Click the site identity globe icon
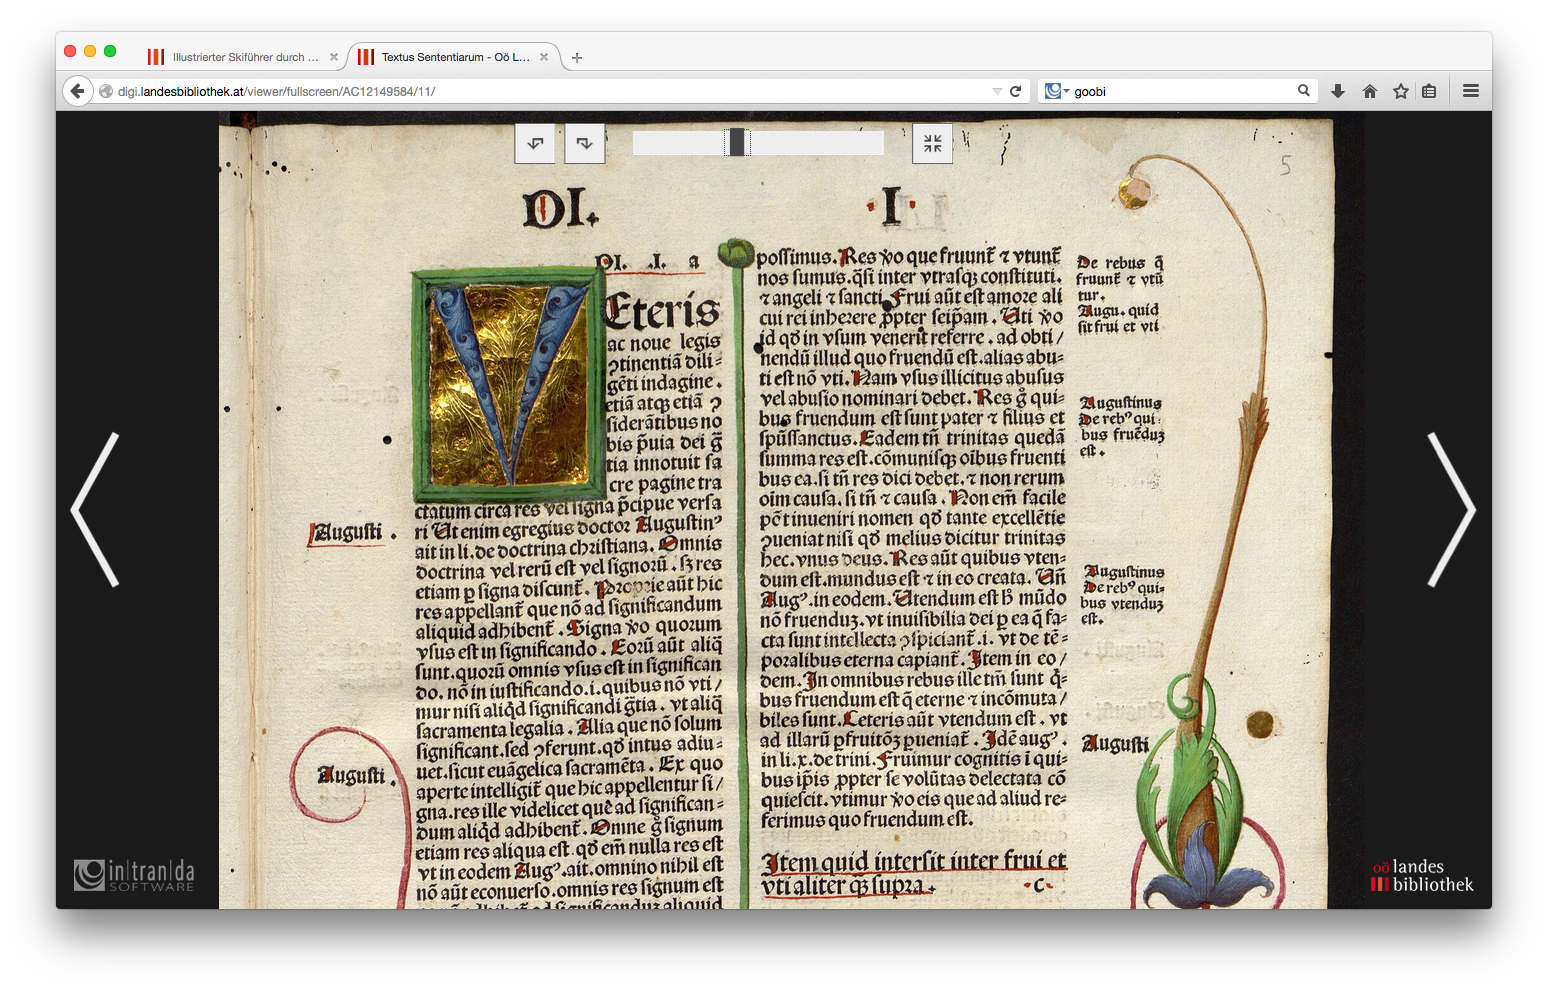This screenshot has width=1548, height=989. click(106, 91)
